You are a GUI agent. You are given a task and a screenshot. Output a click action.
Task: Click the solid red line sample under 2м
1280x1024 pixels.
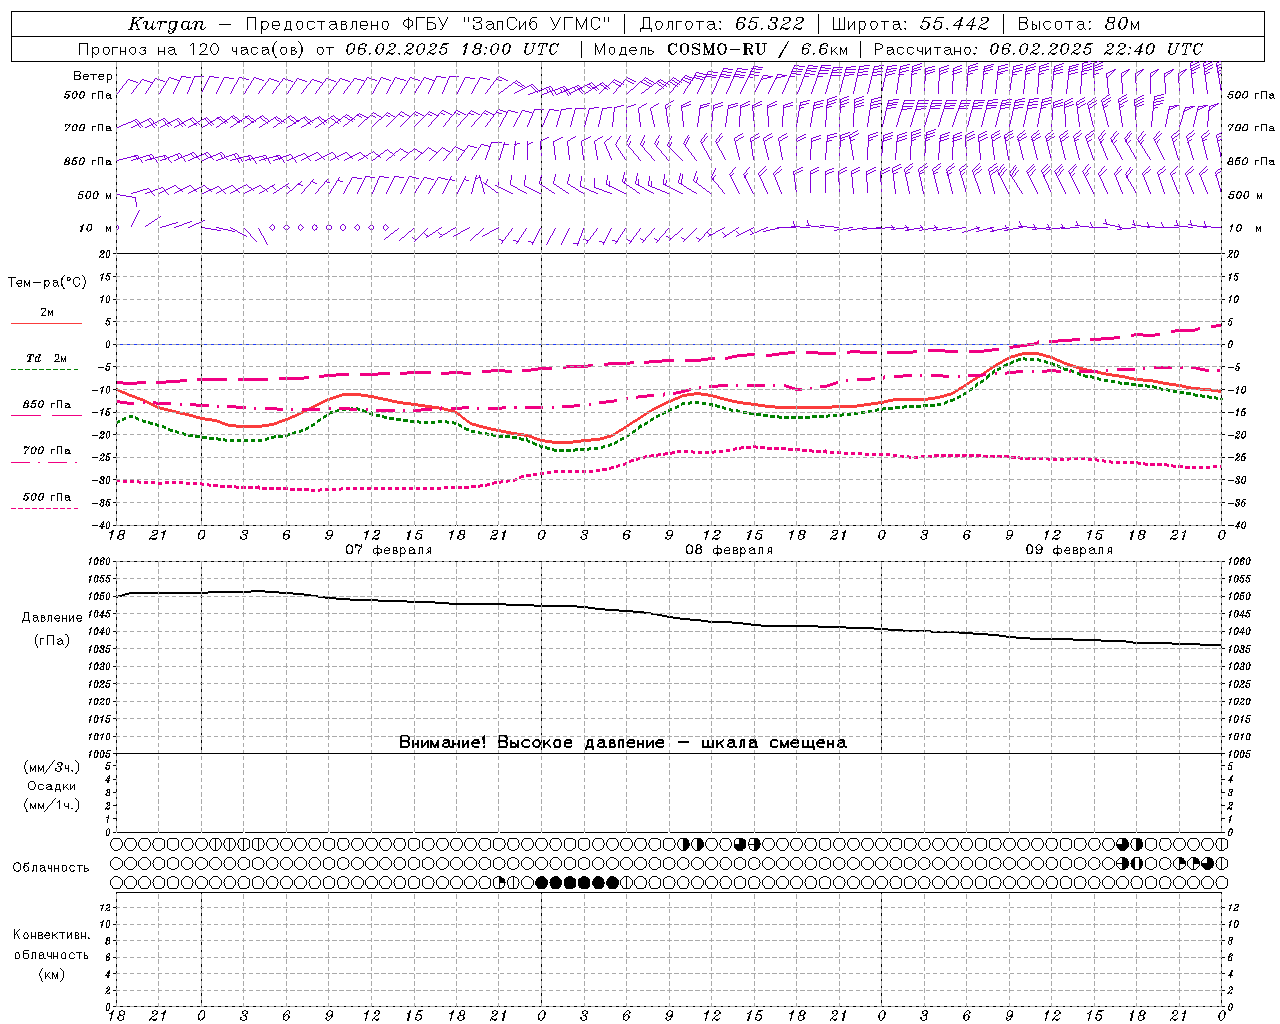pyautogui.click(x=46, y=324)
